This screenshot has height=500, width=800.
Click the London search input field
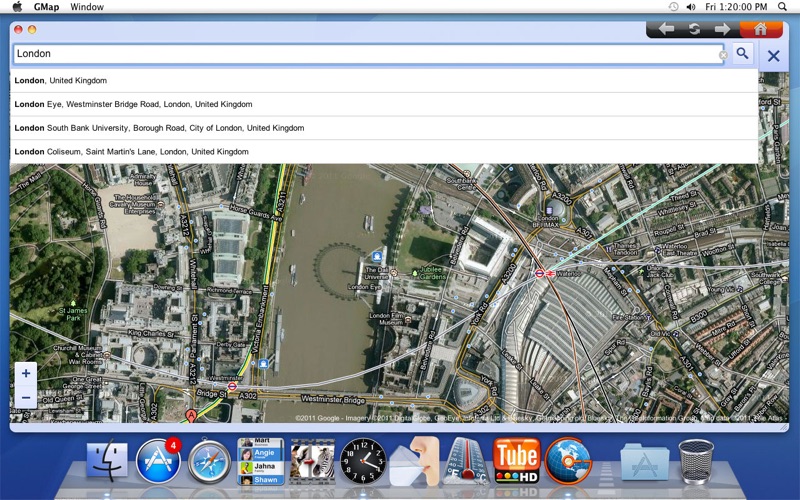pyautogui.click(x=367, y=54)
